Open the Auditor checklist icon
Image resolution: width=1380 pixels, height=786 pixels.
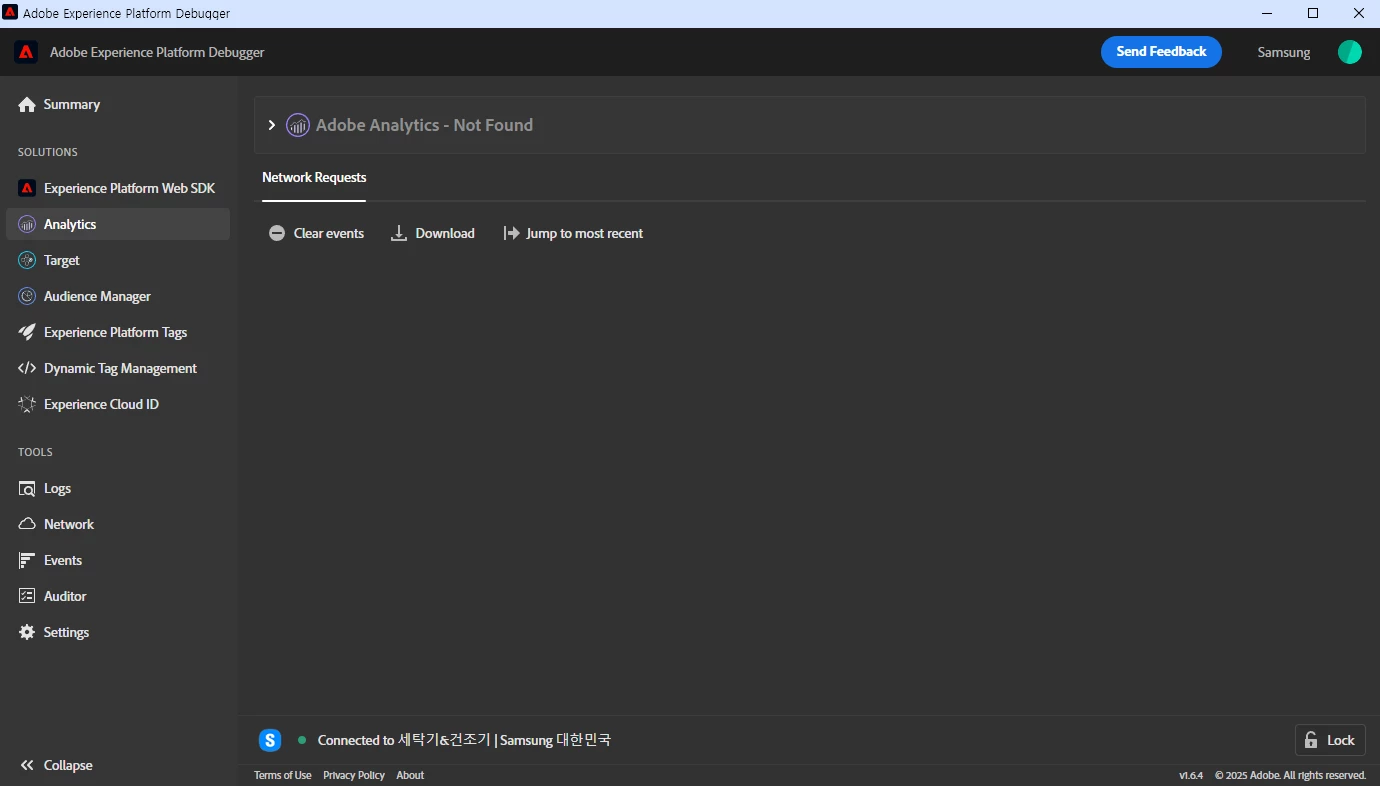[27, 596]
